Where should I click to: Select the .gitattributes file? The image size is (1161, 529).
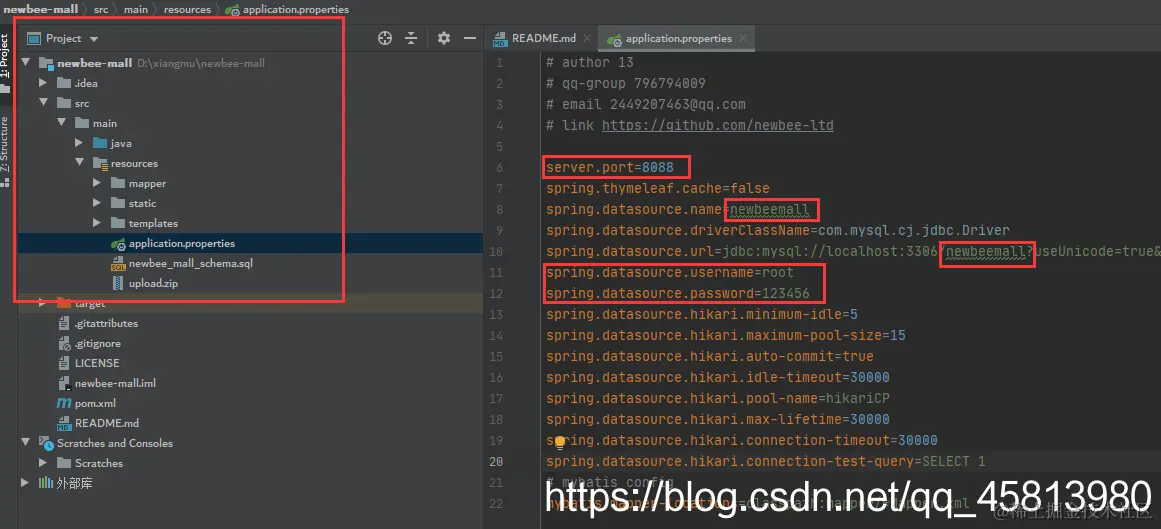pyautogui.click(x=106, y=323)
